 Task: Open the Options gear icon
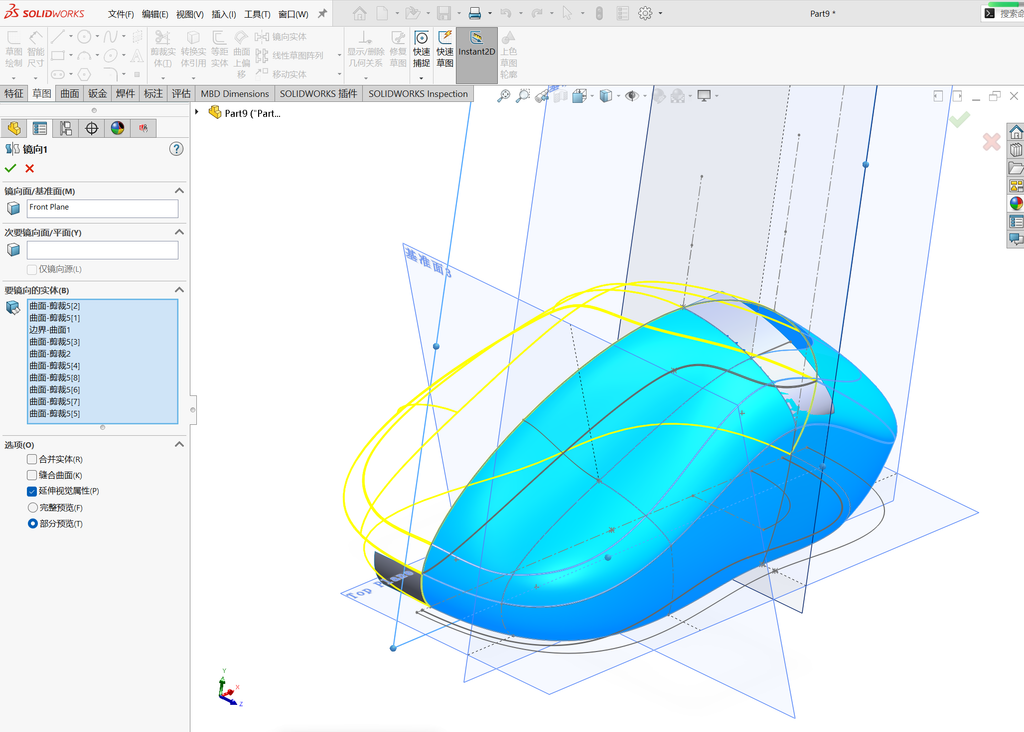tap(645, 13)
